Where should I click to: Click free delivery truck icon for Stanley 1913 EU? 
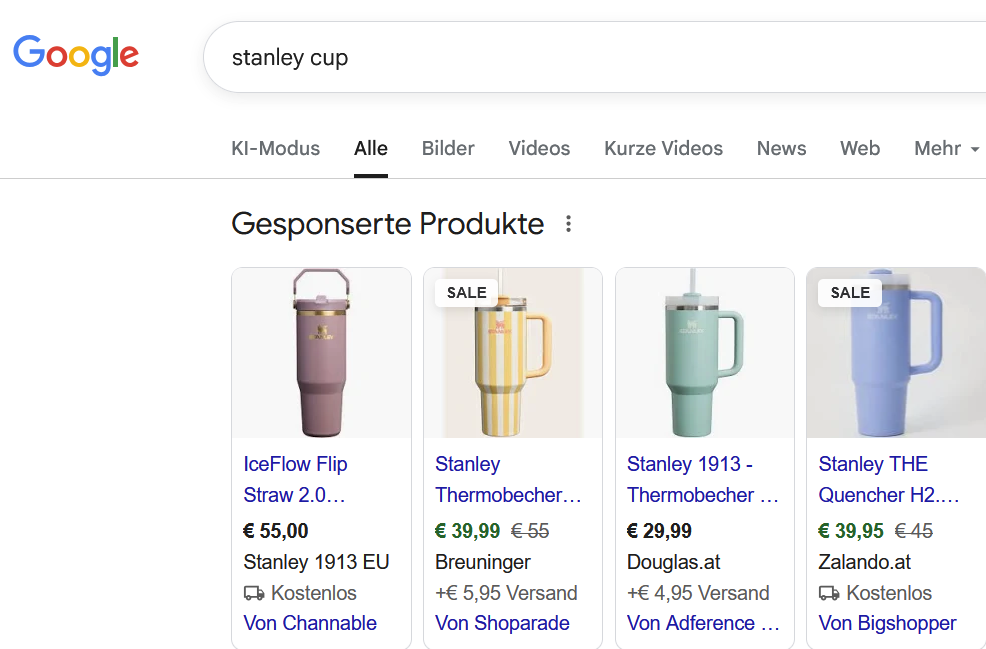click(254, 593)
